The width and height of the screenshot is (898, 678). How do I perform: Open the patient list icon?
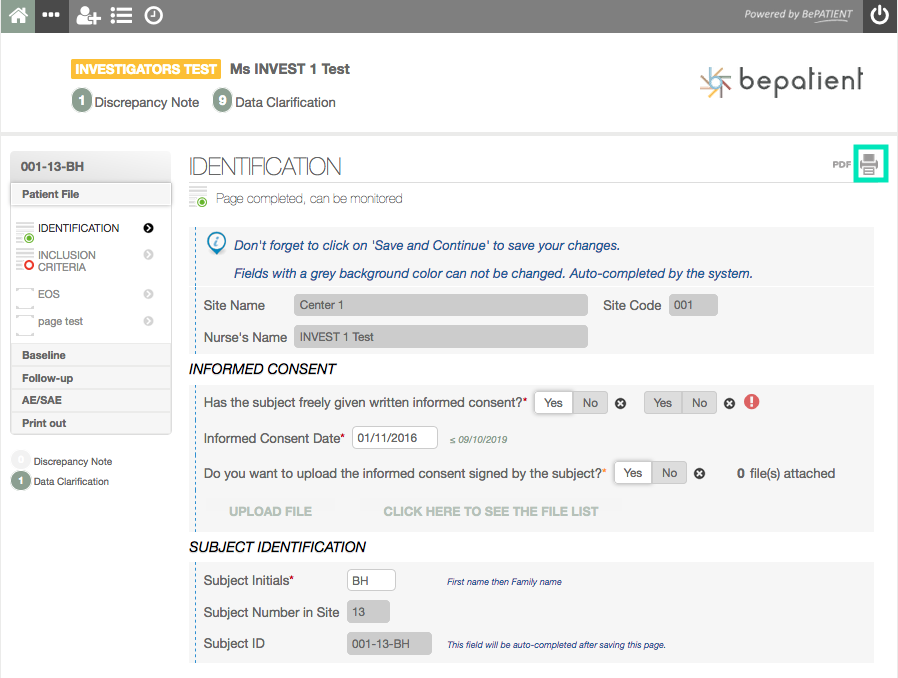point(121,16)
